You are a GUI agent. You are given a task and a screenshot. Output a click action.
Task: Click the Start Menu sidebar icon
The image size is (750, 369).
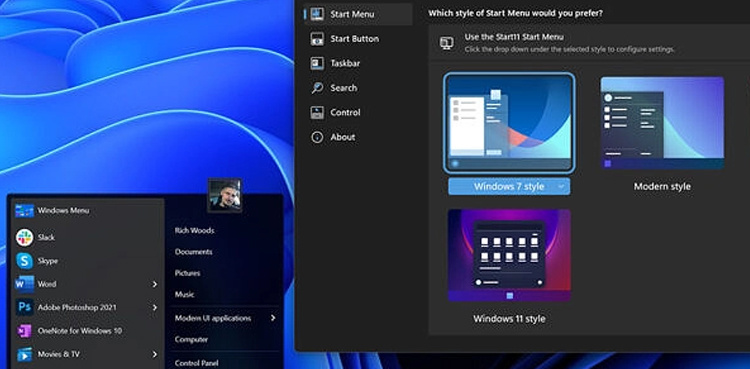317,14
